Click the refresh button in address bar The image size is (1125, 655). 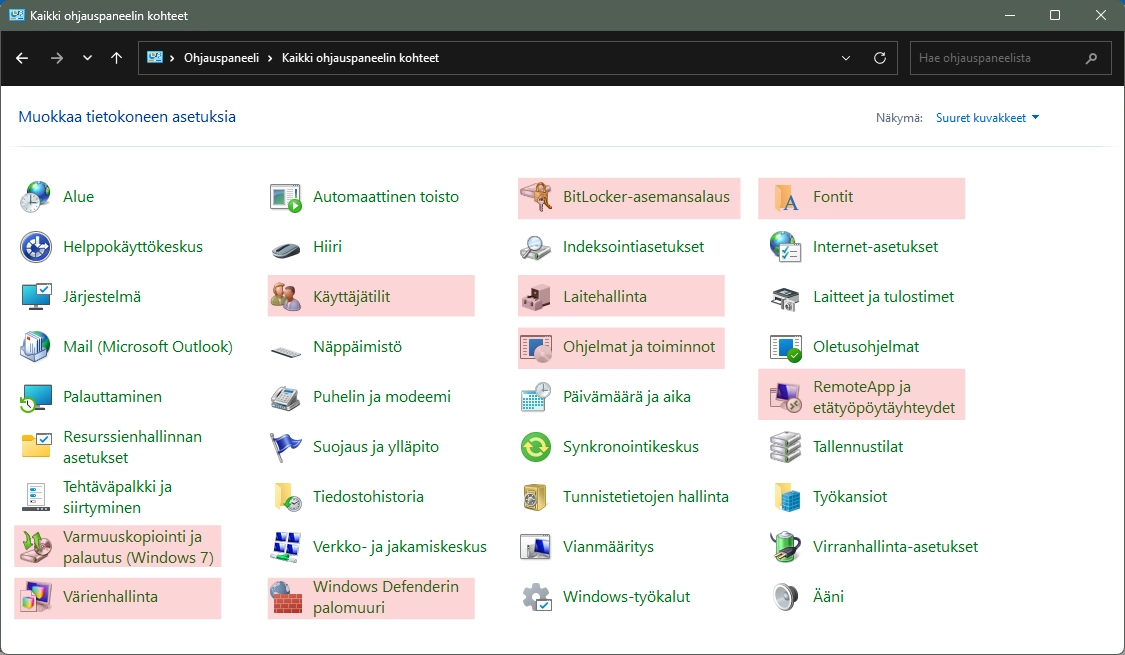(880, 58)
